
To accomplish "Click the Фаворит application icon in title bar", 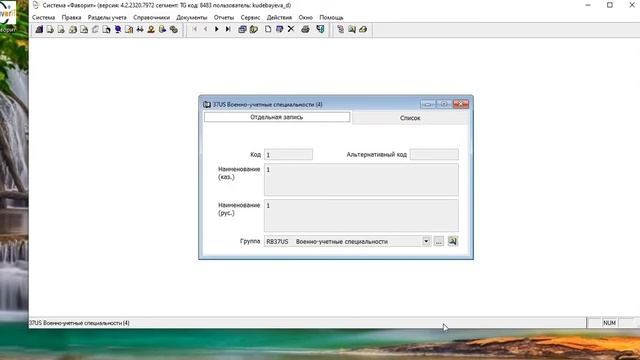I will [x=36, y=5].
